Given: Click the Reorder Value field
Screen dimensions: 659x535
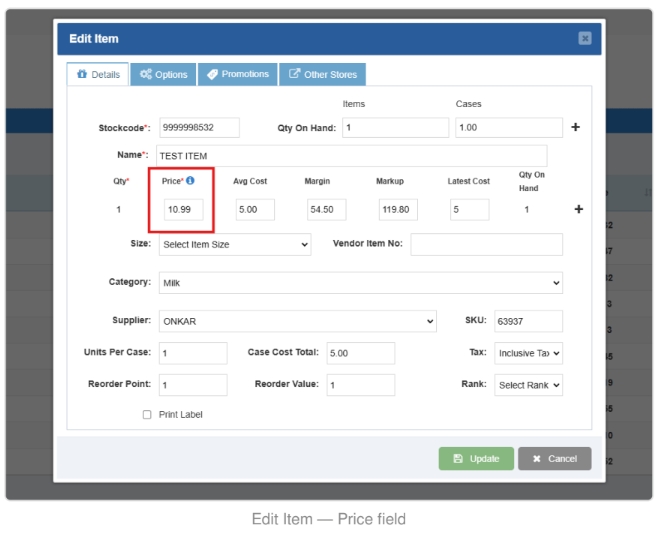Looking at the screenshot, I should tap(361, 385).
